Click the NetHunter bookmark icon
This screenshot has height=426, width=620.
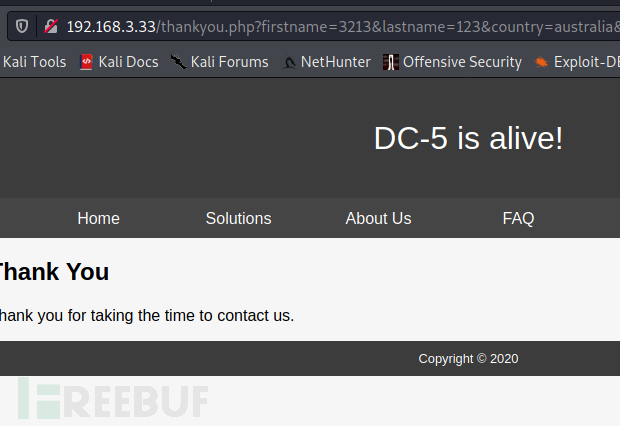click(289, 62)
